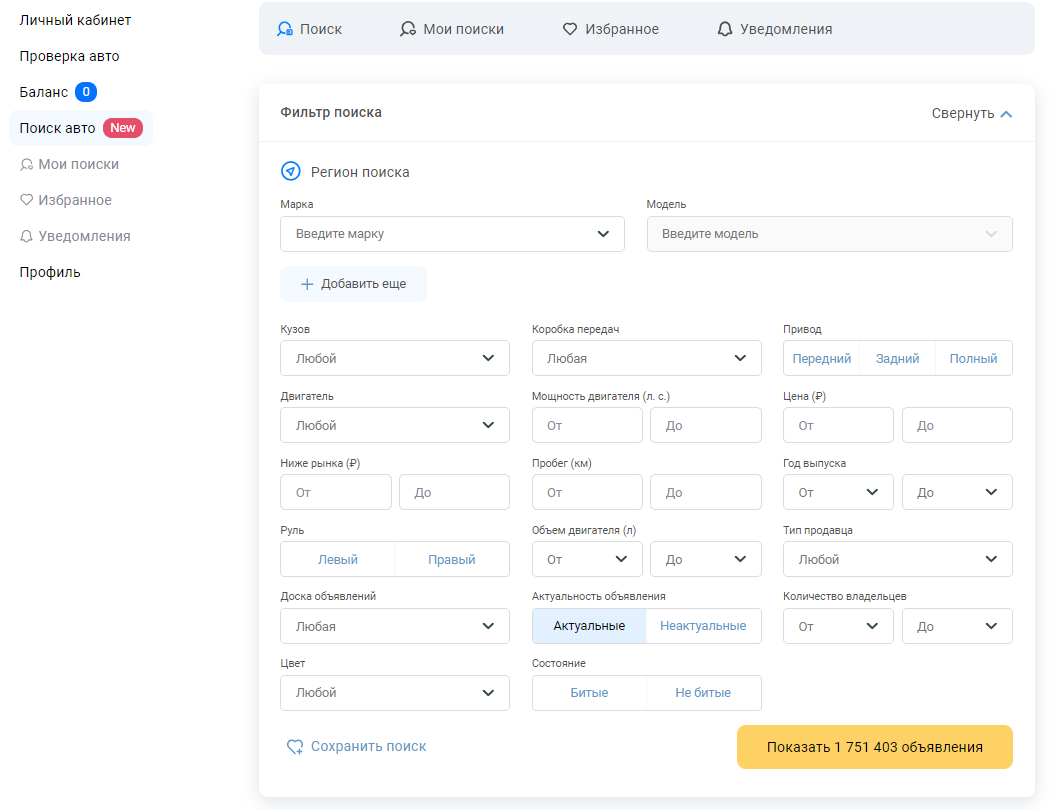Click the sidebar heart icon for Избранное
The height and width of the screenshot is (810, 1055).
point(27,200)
